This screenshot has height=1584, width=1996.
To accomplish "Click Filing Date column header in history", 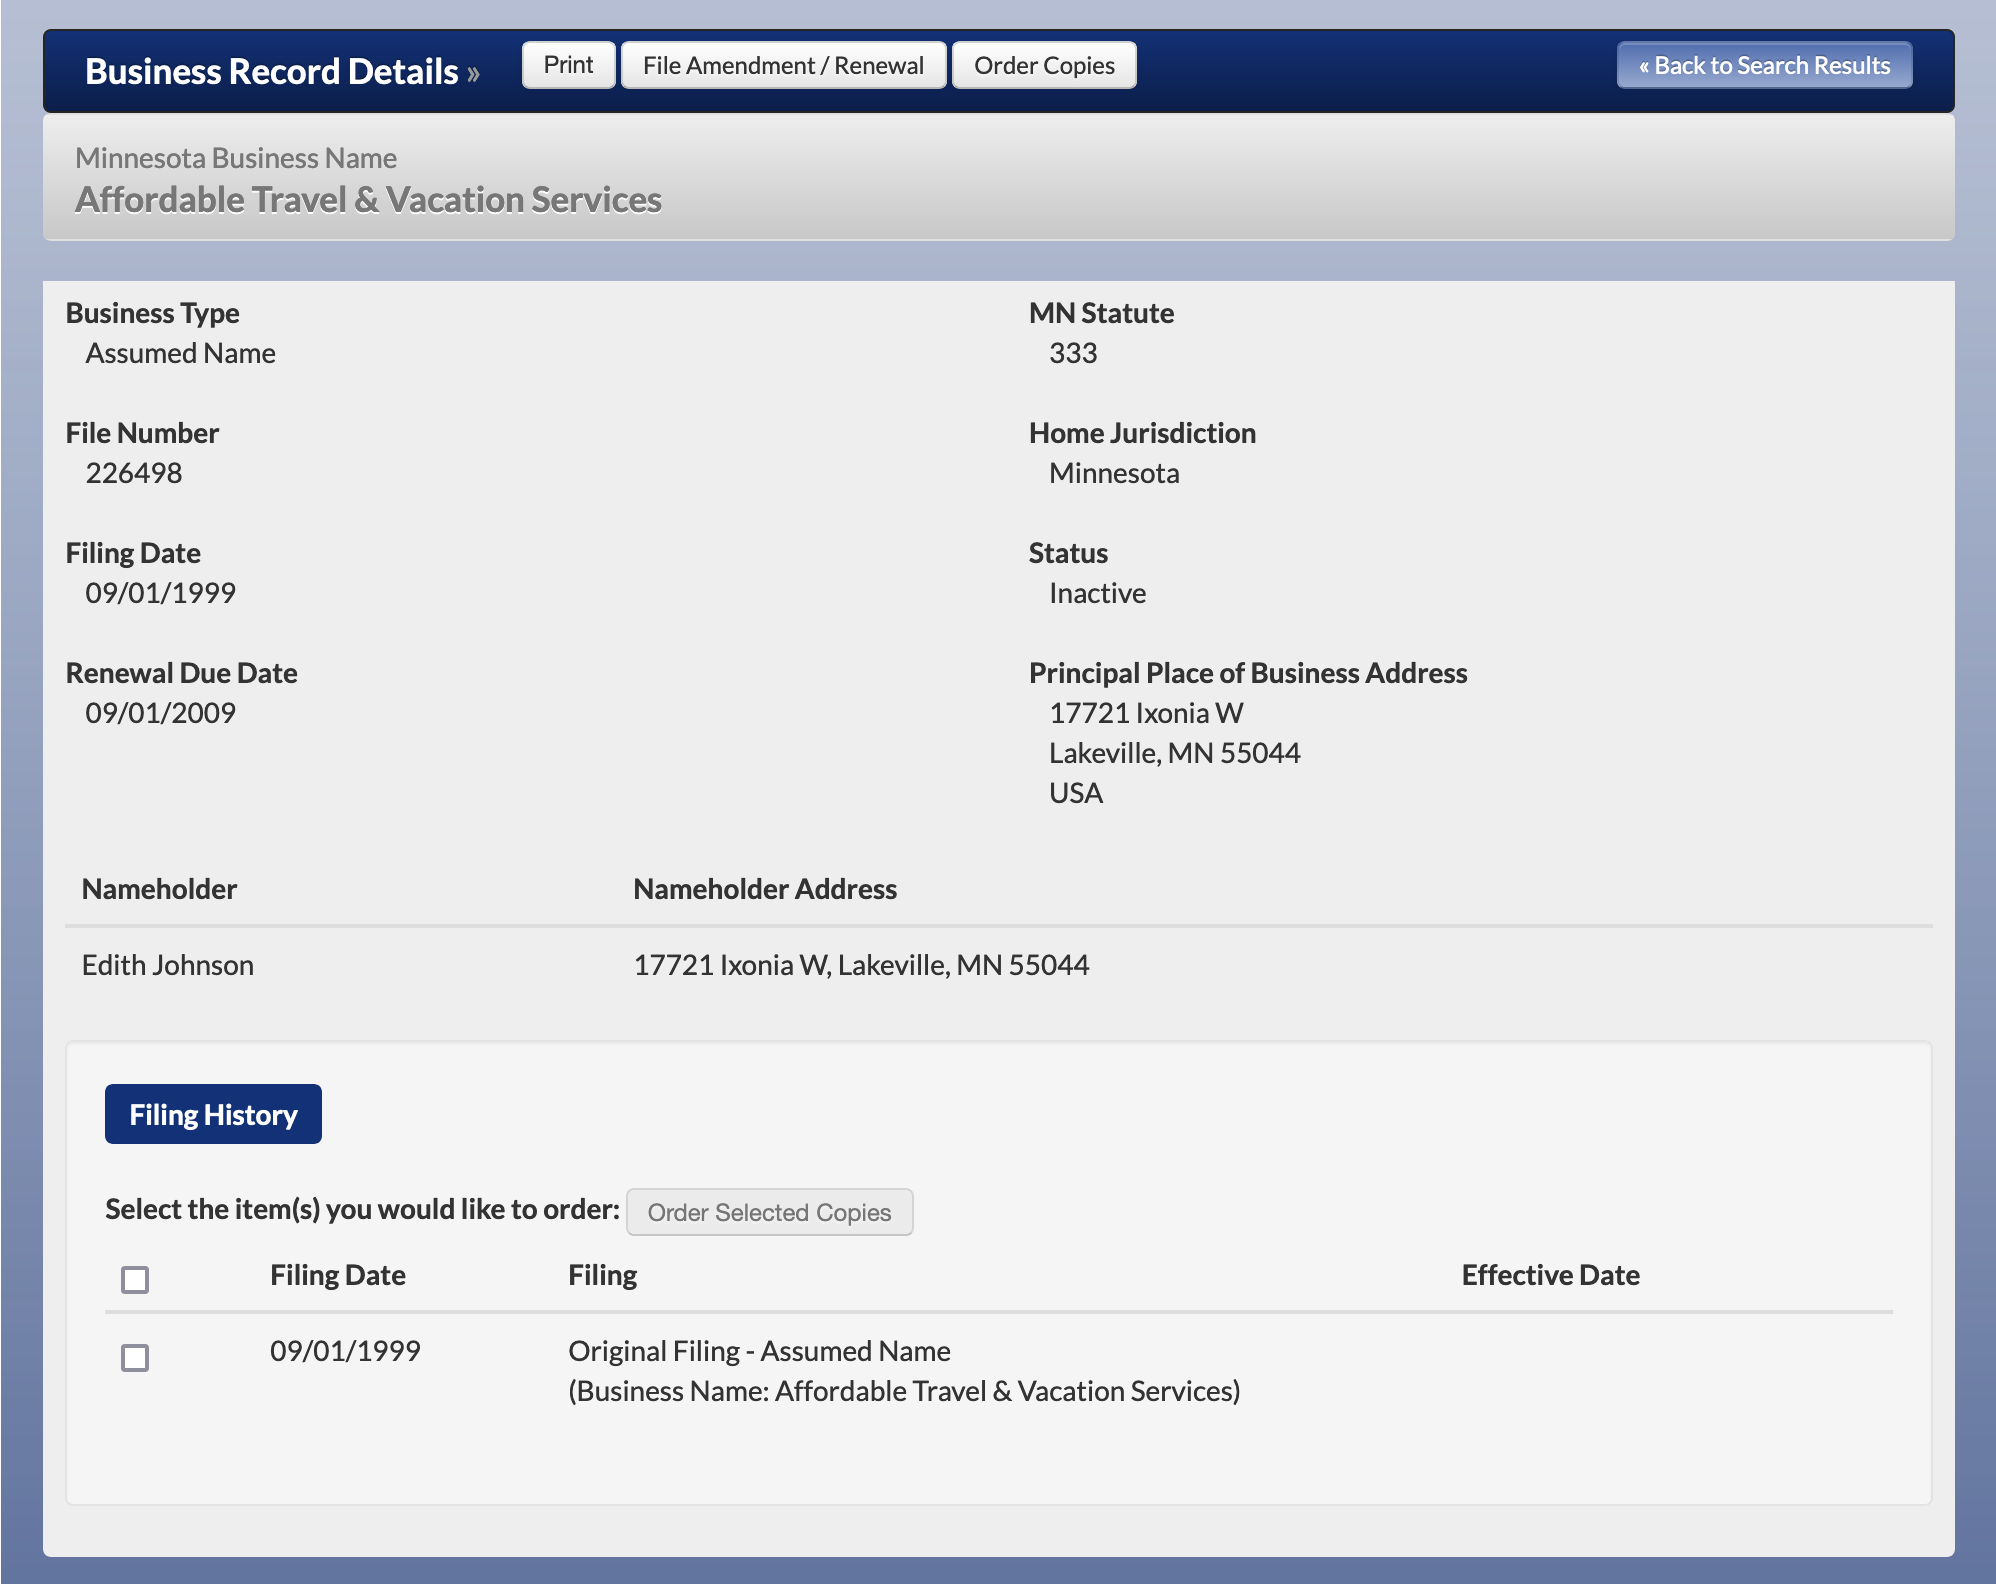I will tap(338, 1275).
